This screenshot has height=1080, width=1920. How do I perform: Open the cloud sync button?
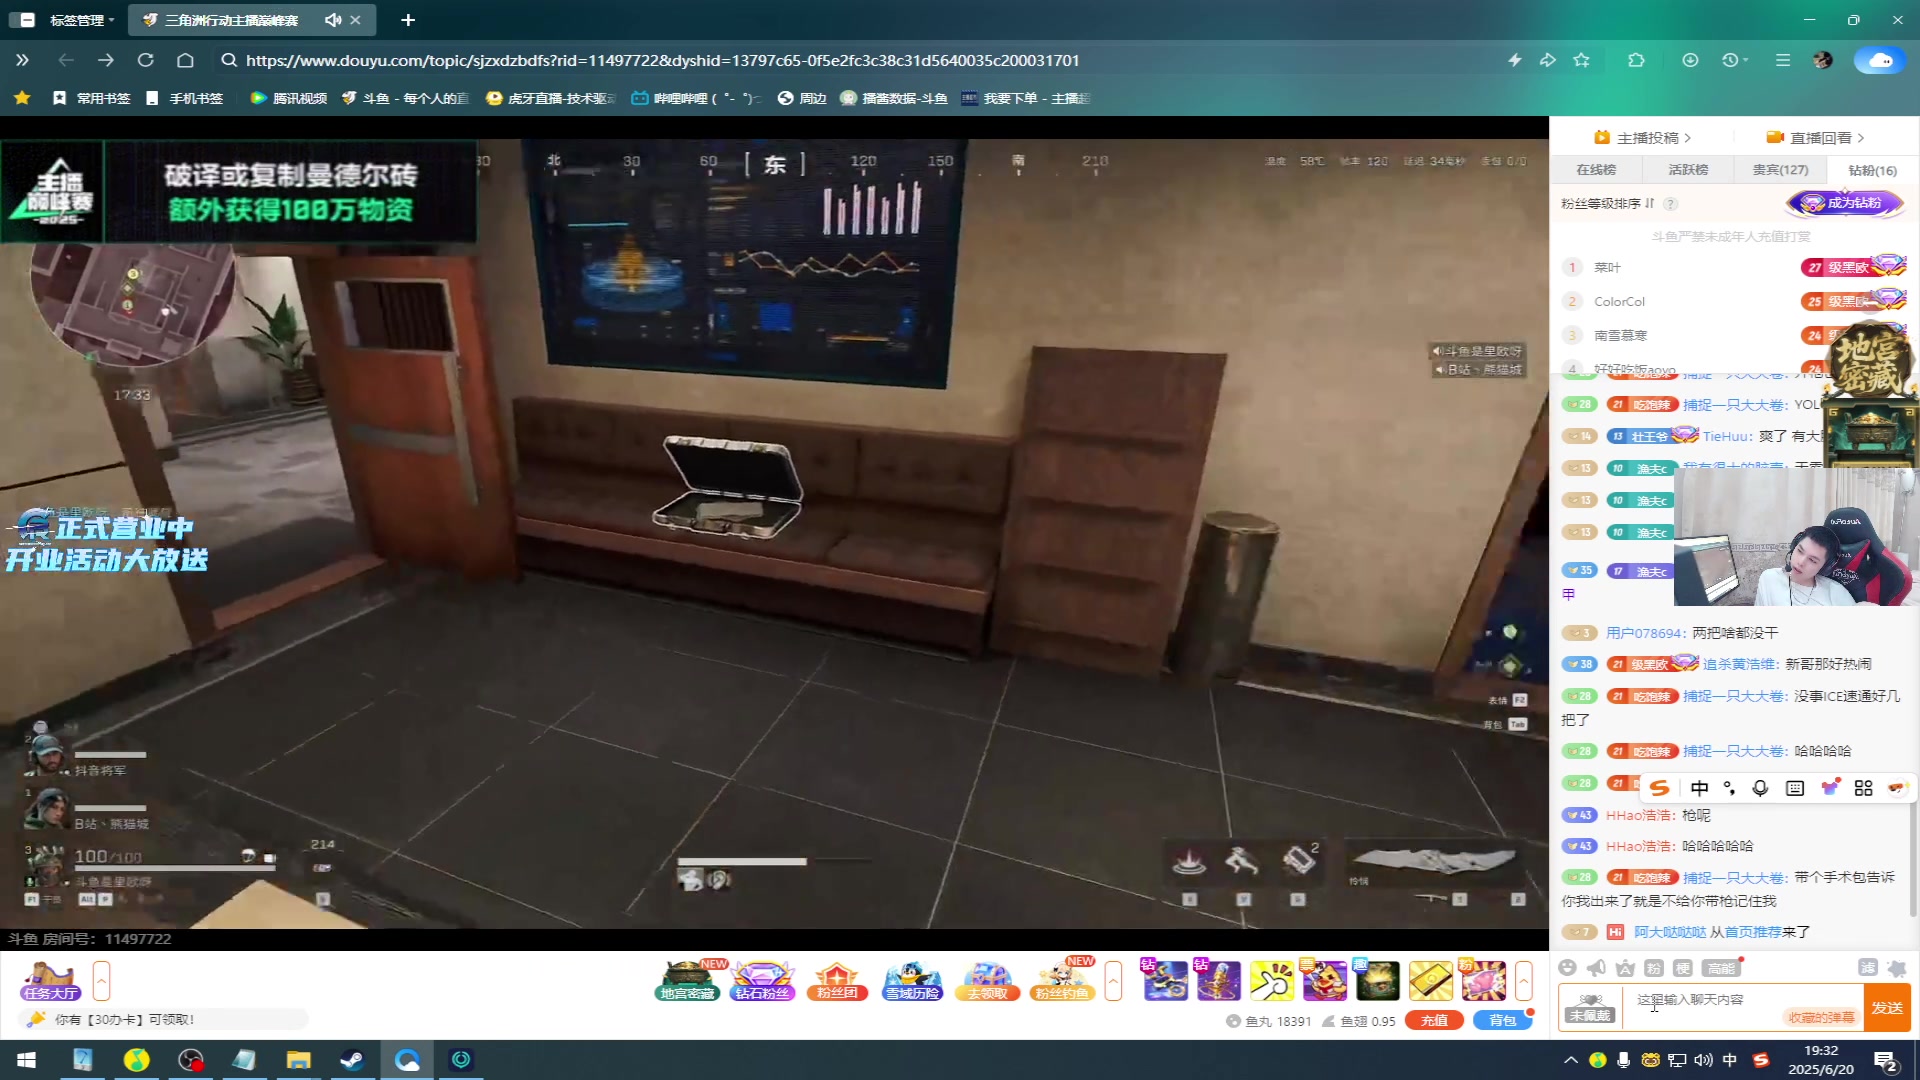pos(1879,60)
